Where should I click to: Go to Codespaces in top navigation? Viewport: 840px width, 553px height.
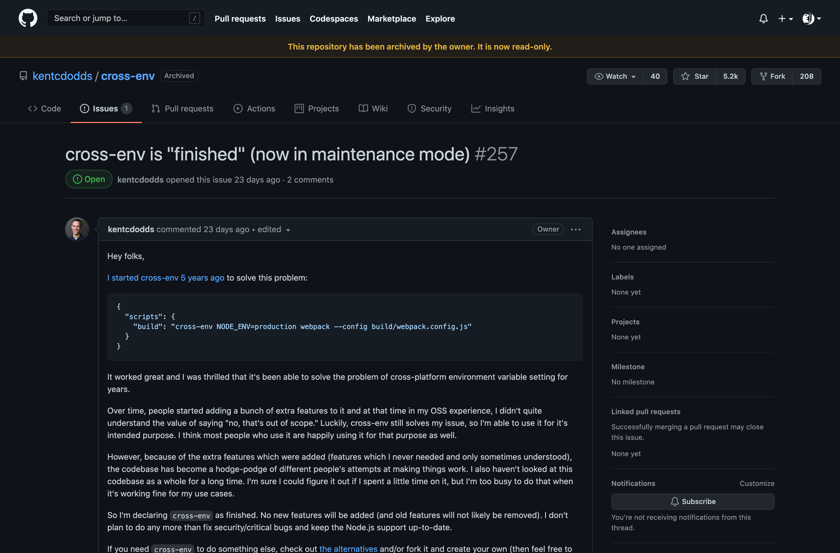click(334, 19)
